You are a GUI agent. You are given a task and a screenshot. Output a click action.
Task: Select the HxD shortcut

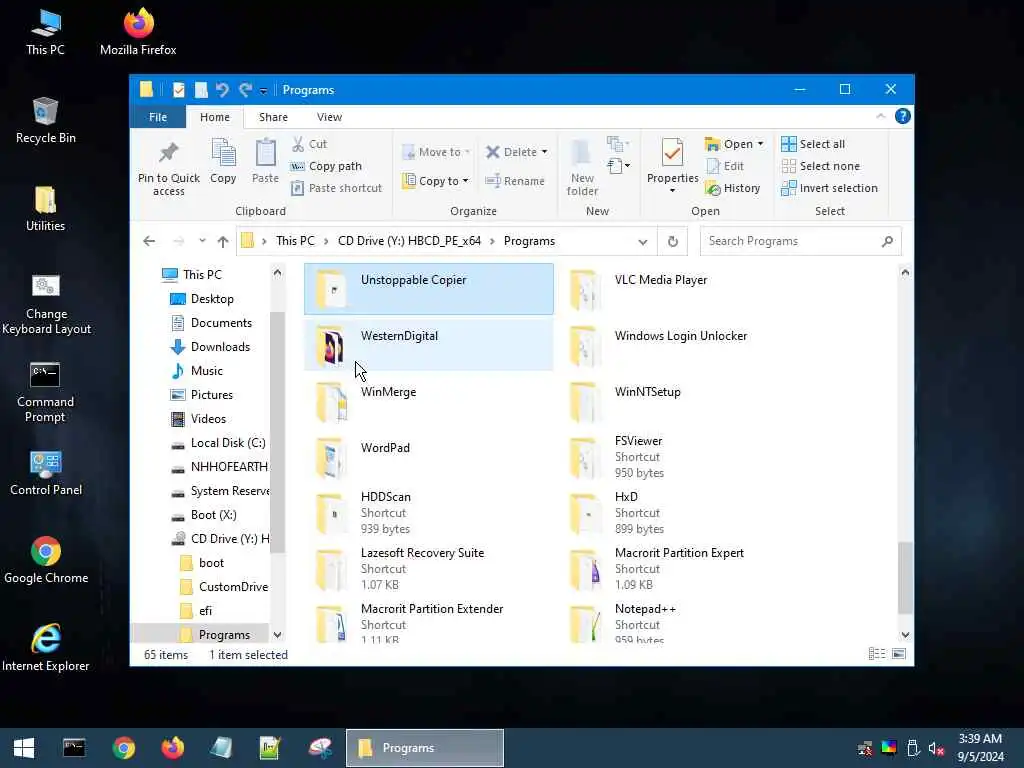click(682, 513)
